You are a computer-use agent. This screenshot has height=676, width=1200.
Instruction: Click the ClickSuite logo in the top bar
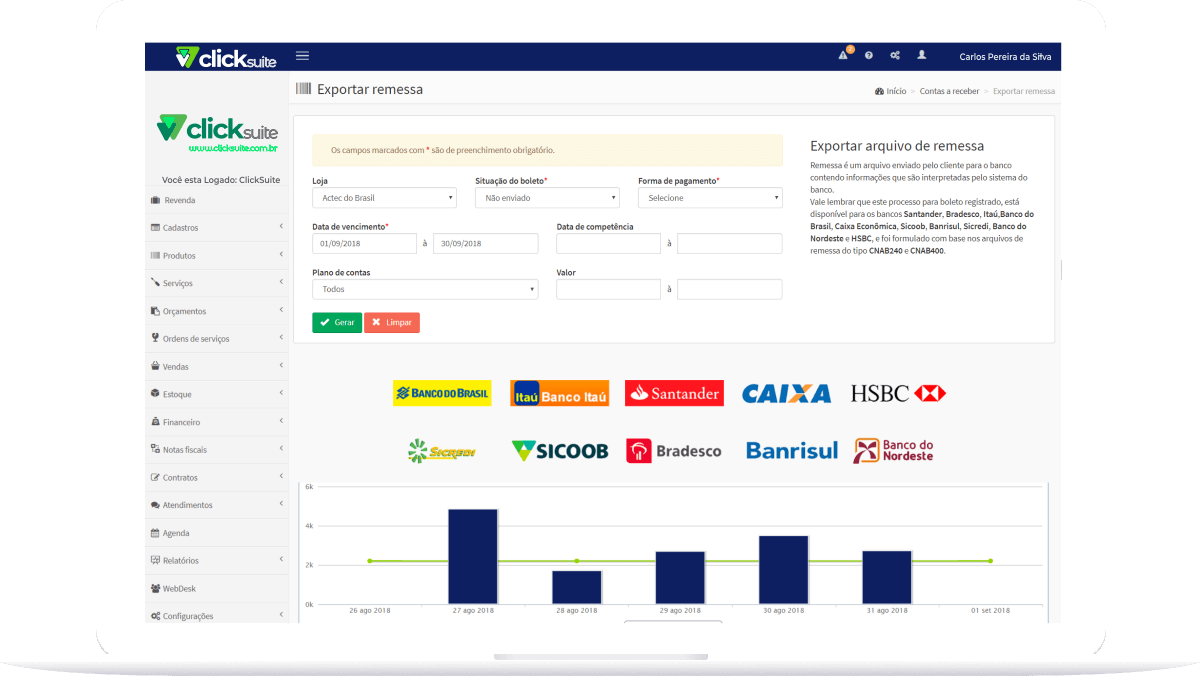224,57
